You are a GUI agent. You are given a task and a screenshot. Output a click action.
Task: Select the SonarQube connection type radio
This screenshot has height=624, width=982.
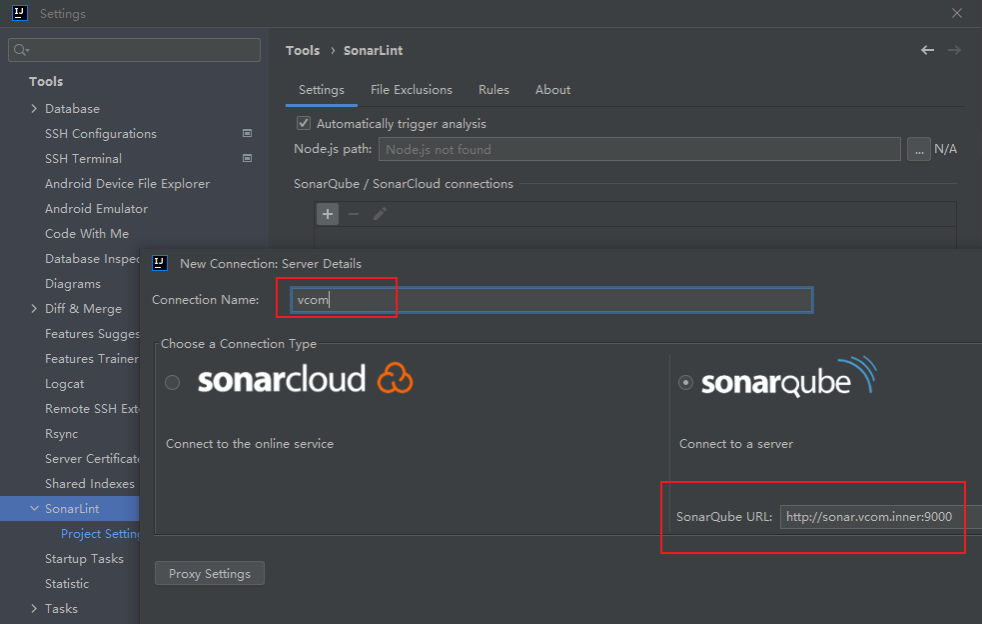click(686, 382)
